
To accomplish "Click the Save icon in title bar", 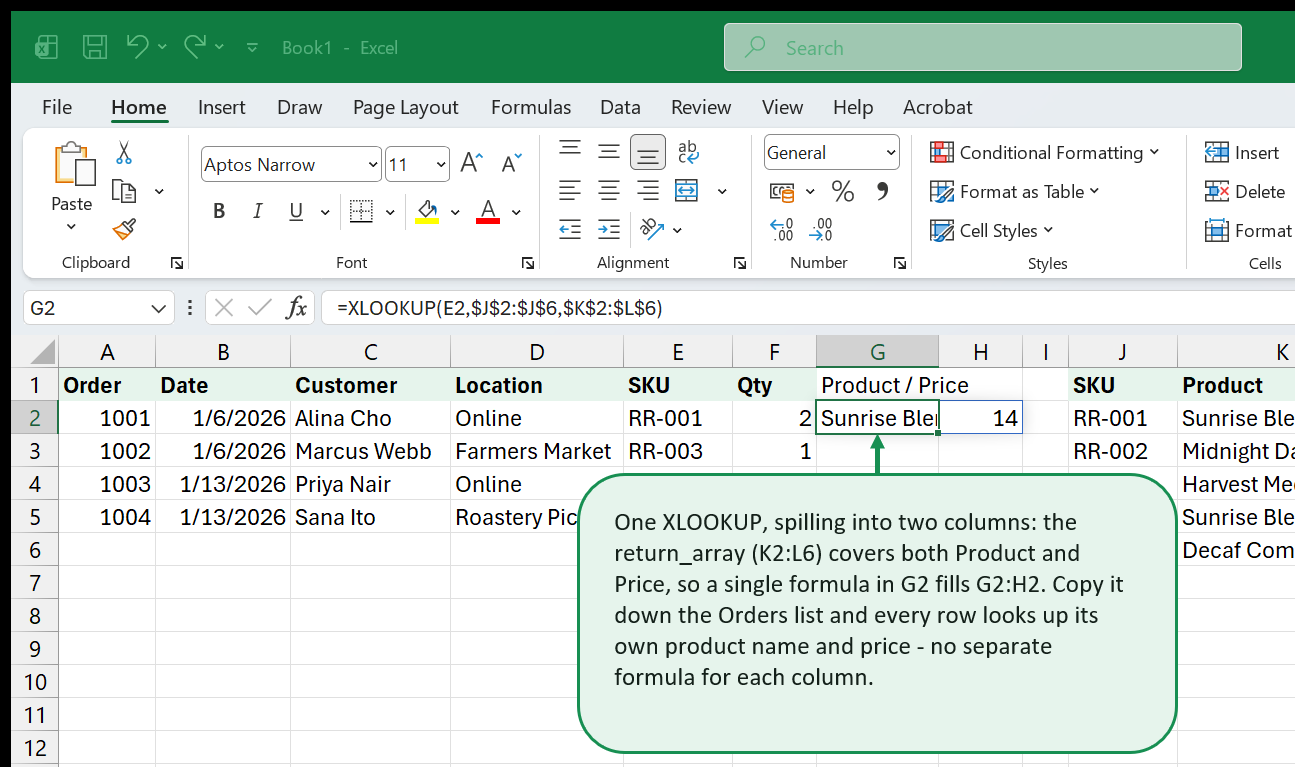I will (x=94, y=47).
